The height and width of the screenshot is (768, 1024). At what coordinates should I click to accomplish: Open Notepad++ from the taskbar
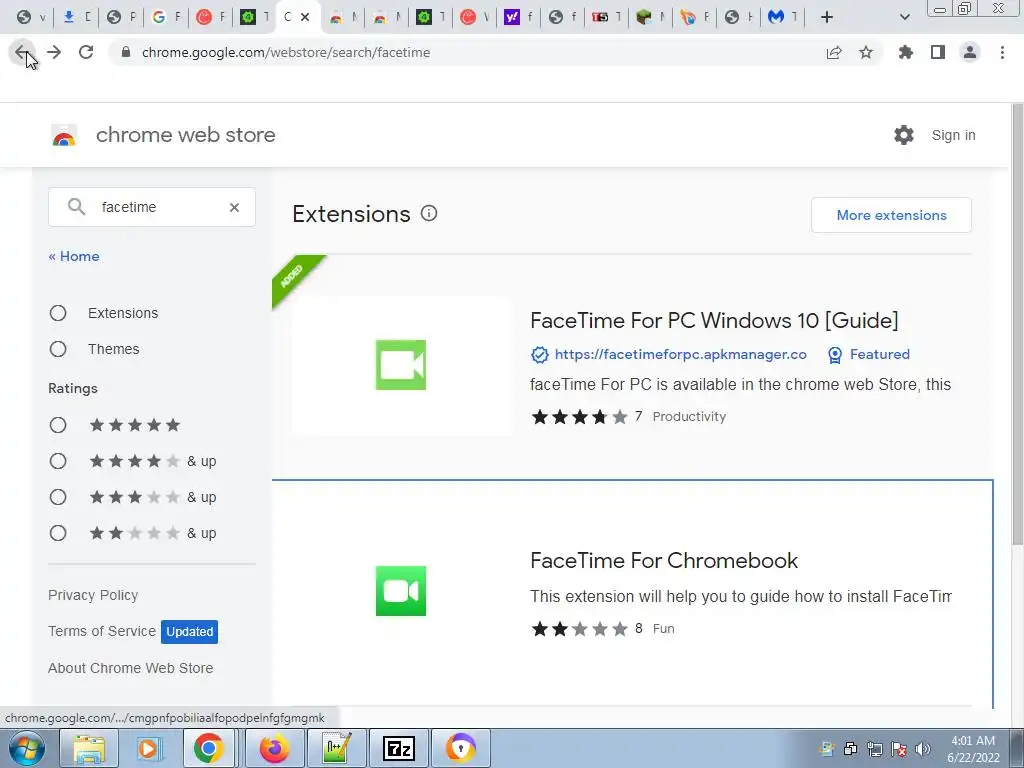tap(337, 748)
